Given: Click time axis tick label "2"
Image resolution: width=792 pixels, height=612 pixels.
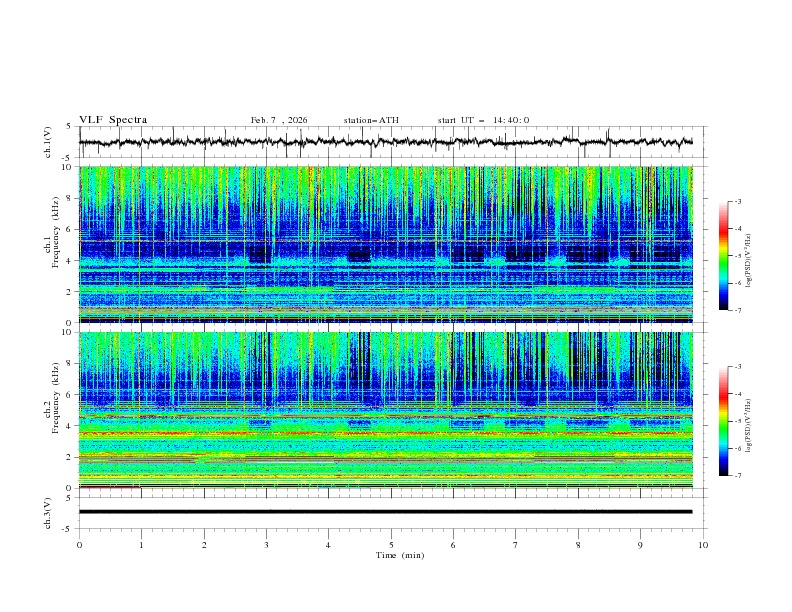Looking at the screenshot, I should coord(204,545).
